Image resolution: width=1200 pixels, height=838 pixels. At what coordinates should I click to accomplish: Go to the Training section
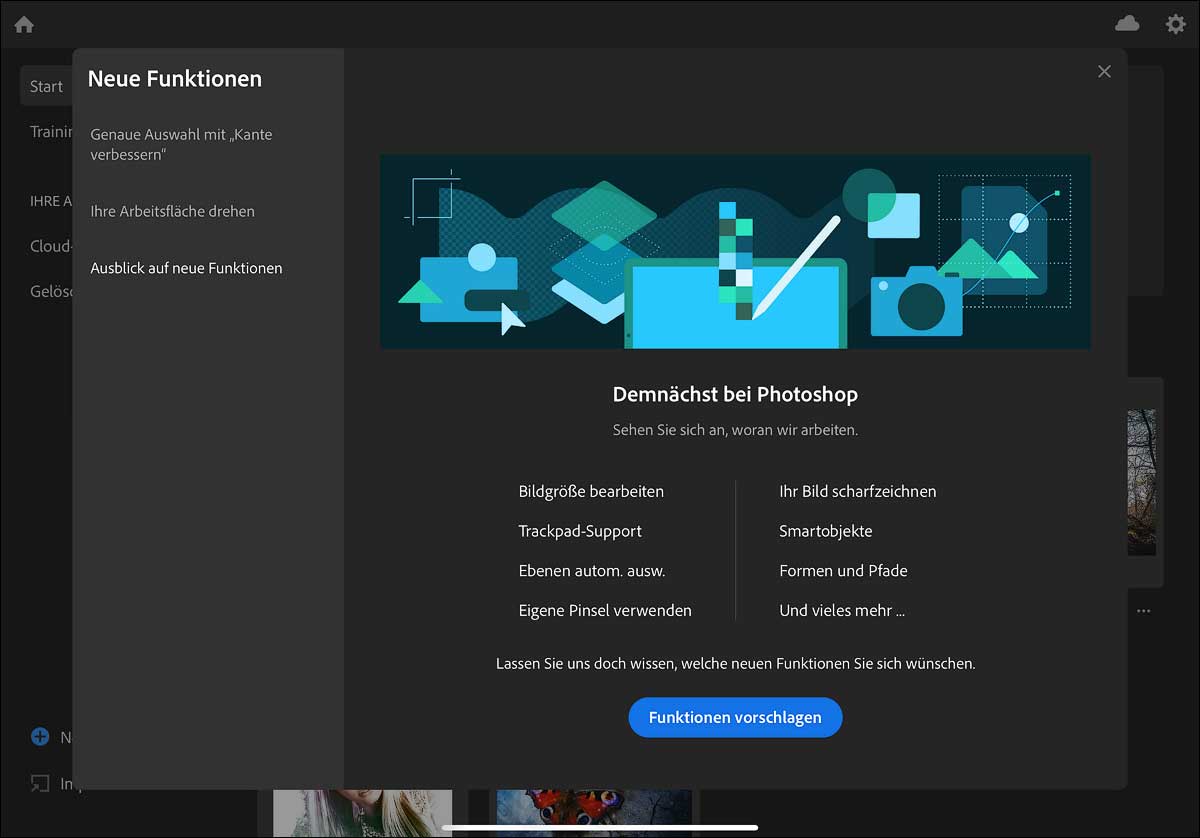click(50, 132)
